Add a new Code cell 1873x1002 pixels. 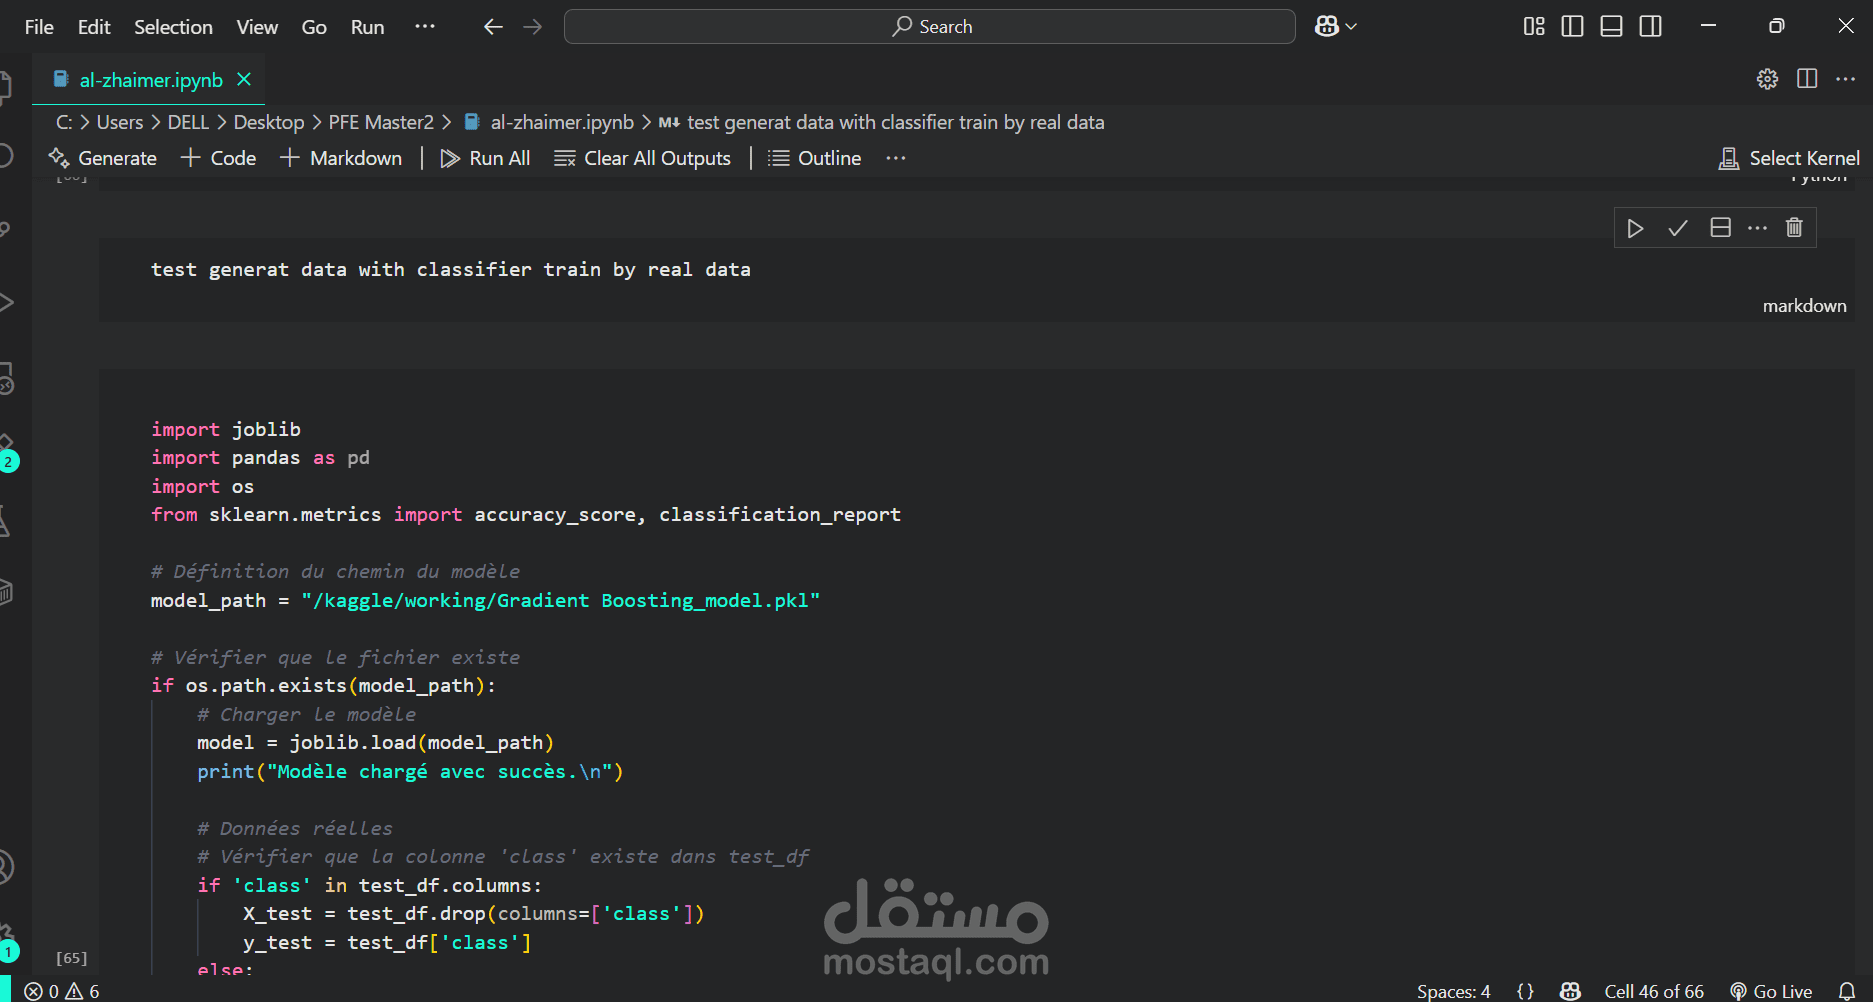(x=219, y=158)
